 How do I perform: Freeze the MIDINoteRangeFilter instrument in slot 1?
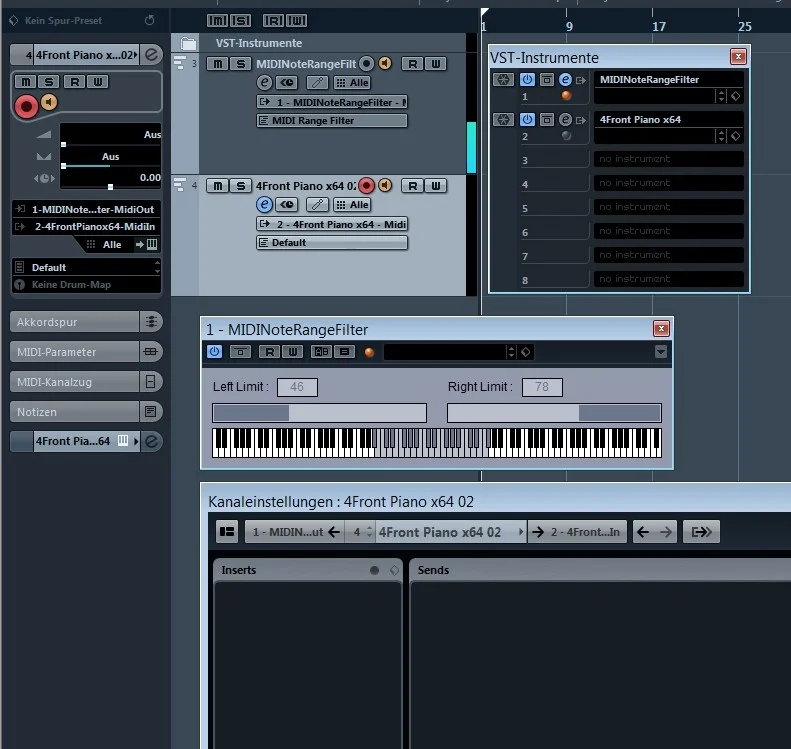tap(503, 79)
